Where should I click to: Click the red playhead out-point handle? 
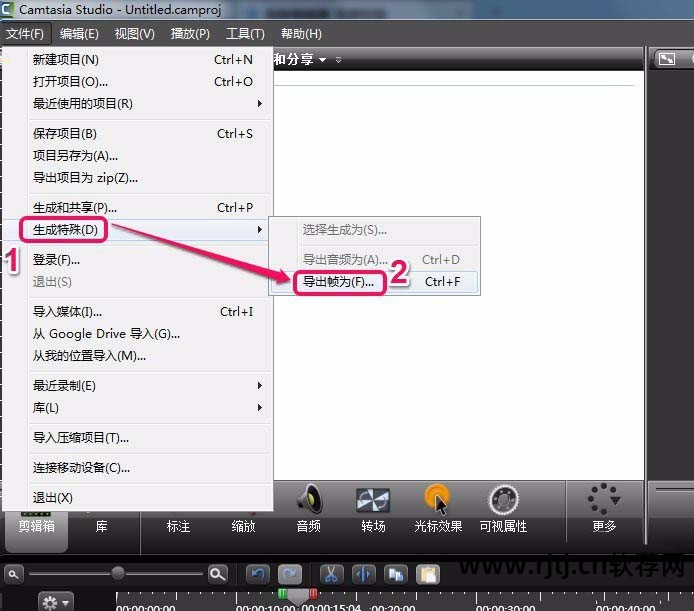pos(313,593)
